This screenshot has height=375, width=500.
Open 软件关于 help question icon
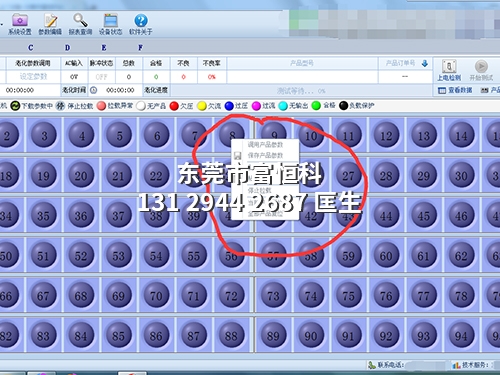(x=141, y=20)
